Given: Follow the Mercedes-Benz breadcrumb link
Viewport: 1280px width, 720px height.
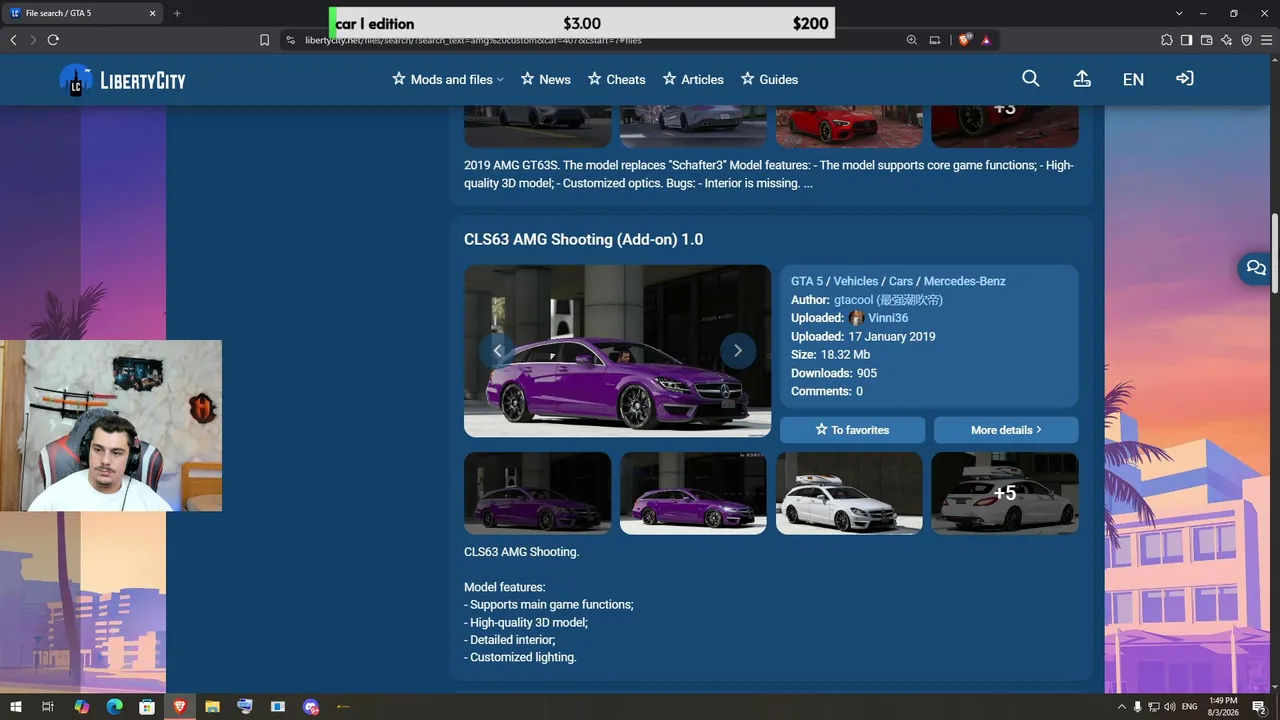Looking at the screenshot, I should coord(965,281).
